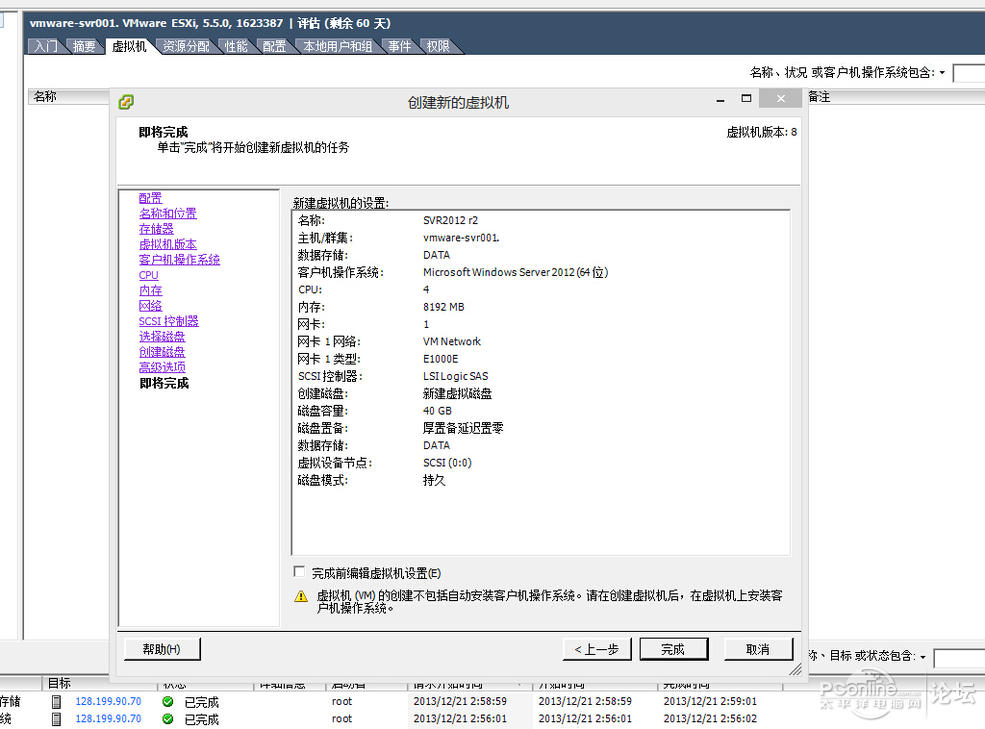Open the 本地用户和组 tab
The width and height of the screenshot is (985, 729).
(x=337, y=46)
